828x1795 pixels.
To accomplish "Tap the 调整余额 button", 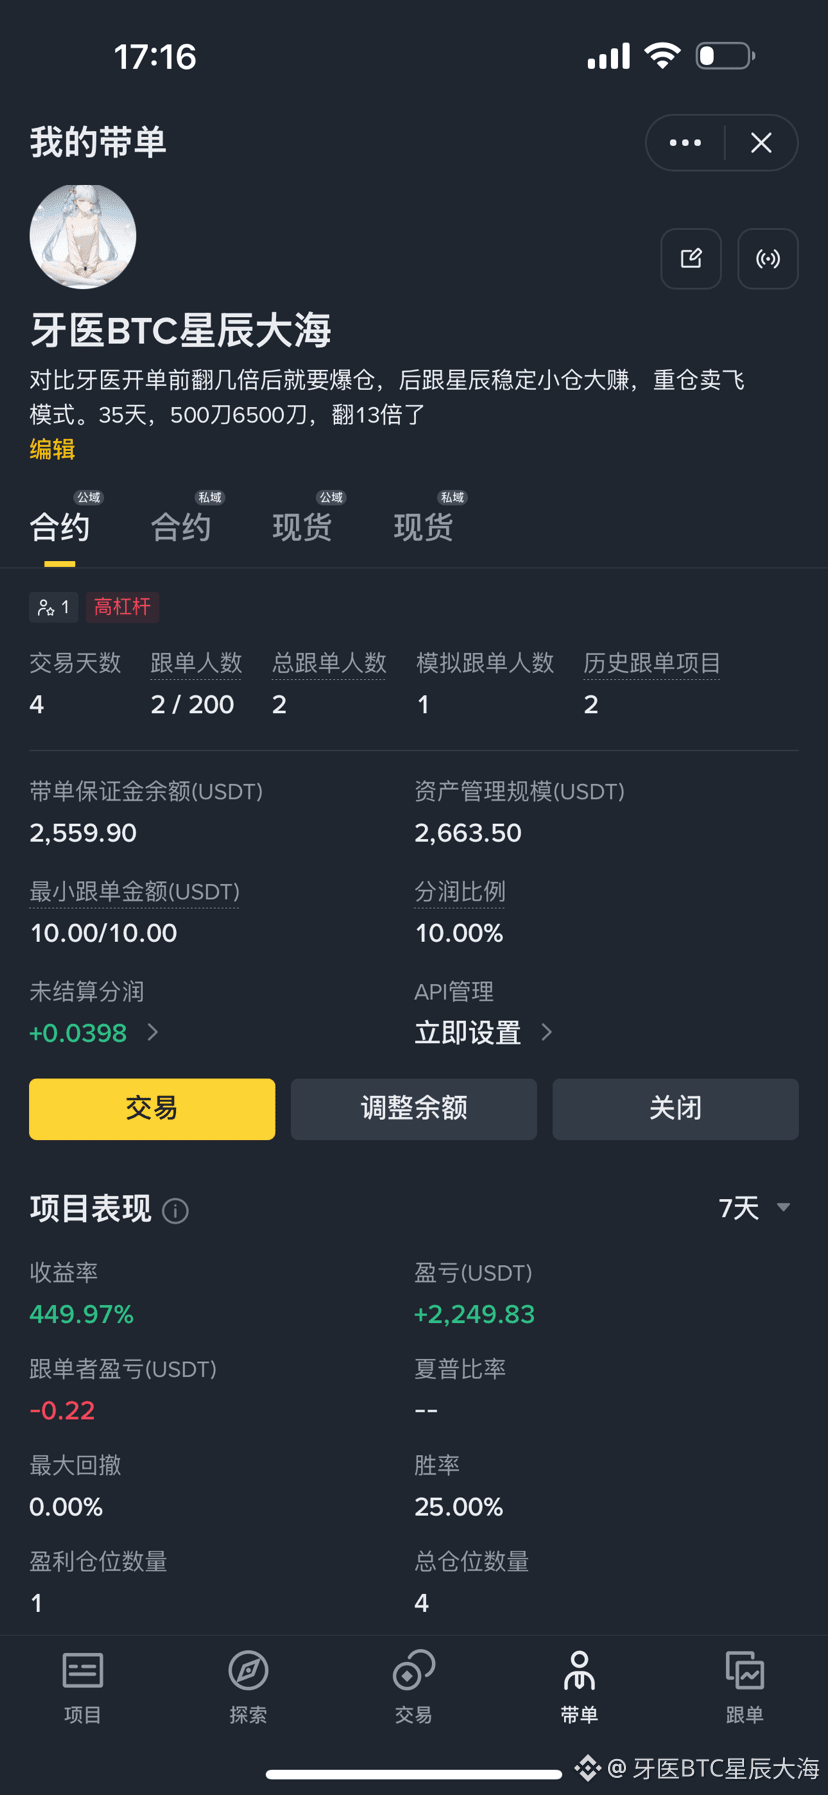I will tap(414, 1109).
